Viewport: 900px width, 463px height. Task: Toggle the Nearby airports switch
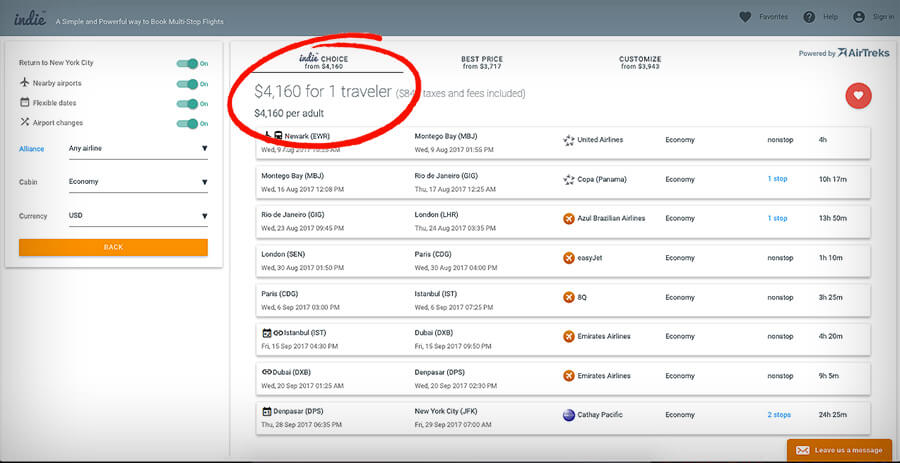click(188, 84)
